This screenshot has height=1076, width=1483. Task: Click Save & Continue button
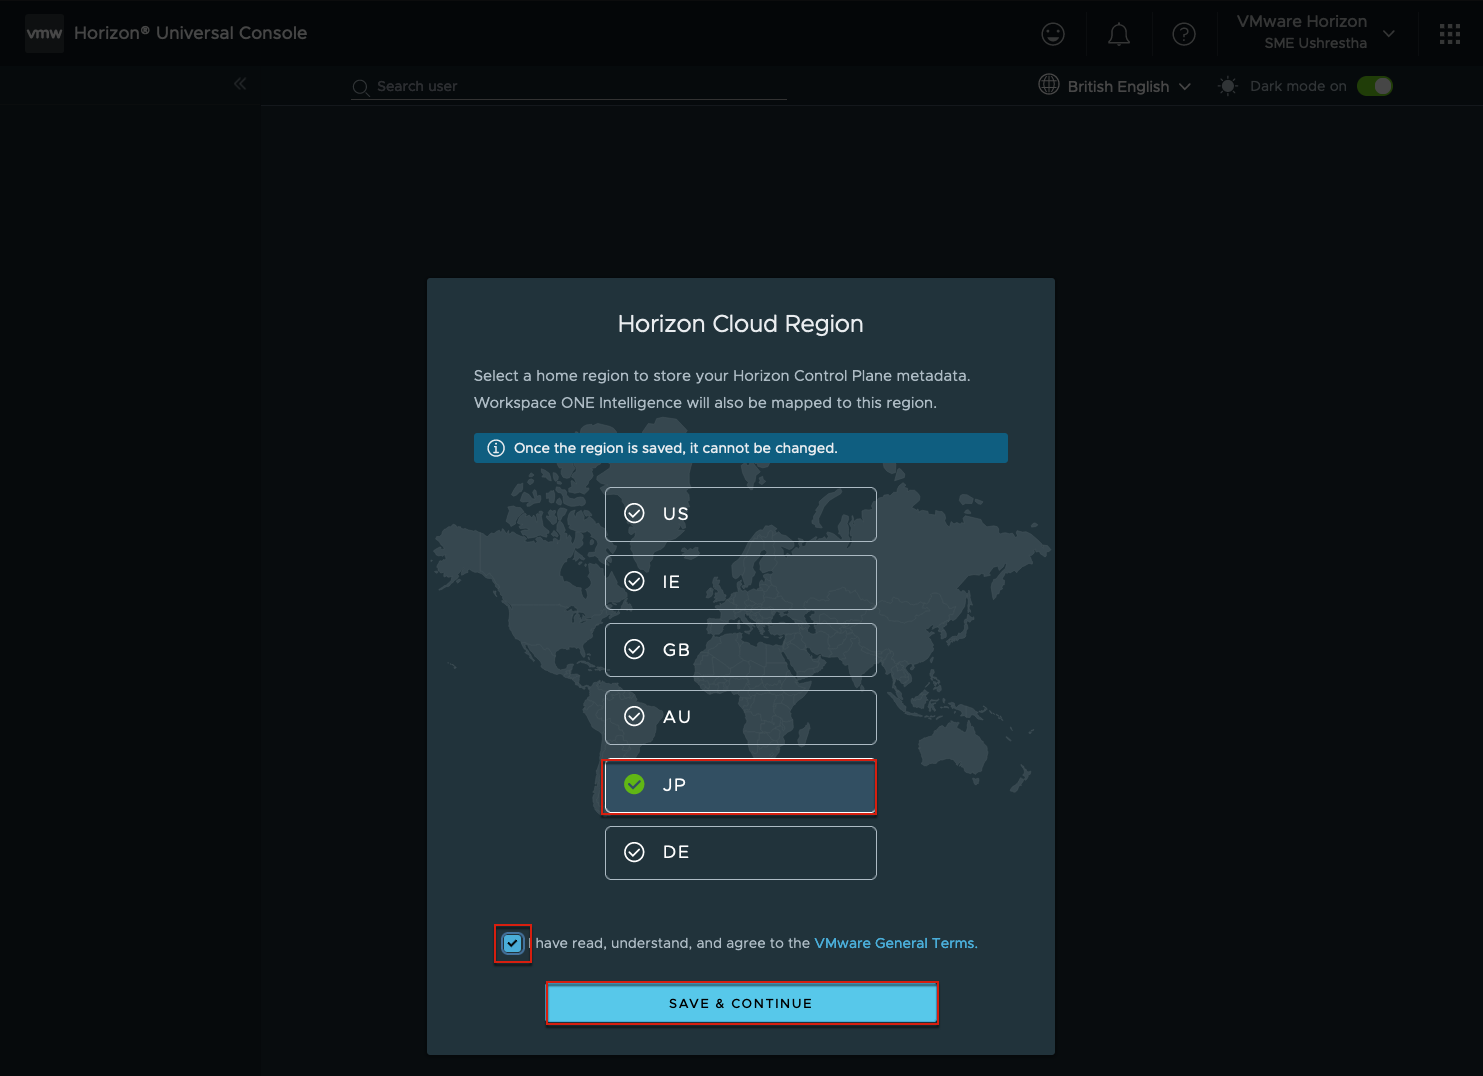[x=741, y=1003]
